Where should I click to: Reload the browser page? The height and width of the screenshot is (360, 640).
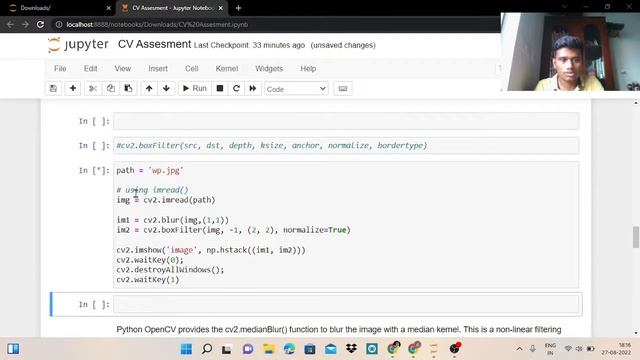pyautogui.click(x=40, y=24)
